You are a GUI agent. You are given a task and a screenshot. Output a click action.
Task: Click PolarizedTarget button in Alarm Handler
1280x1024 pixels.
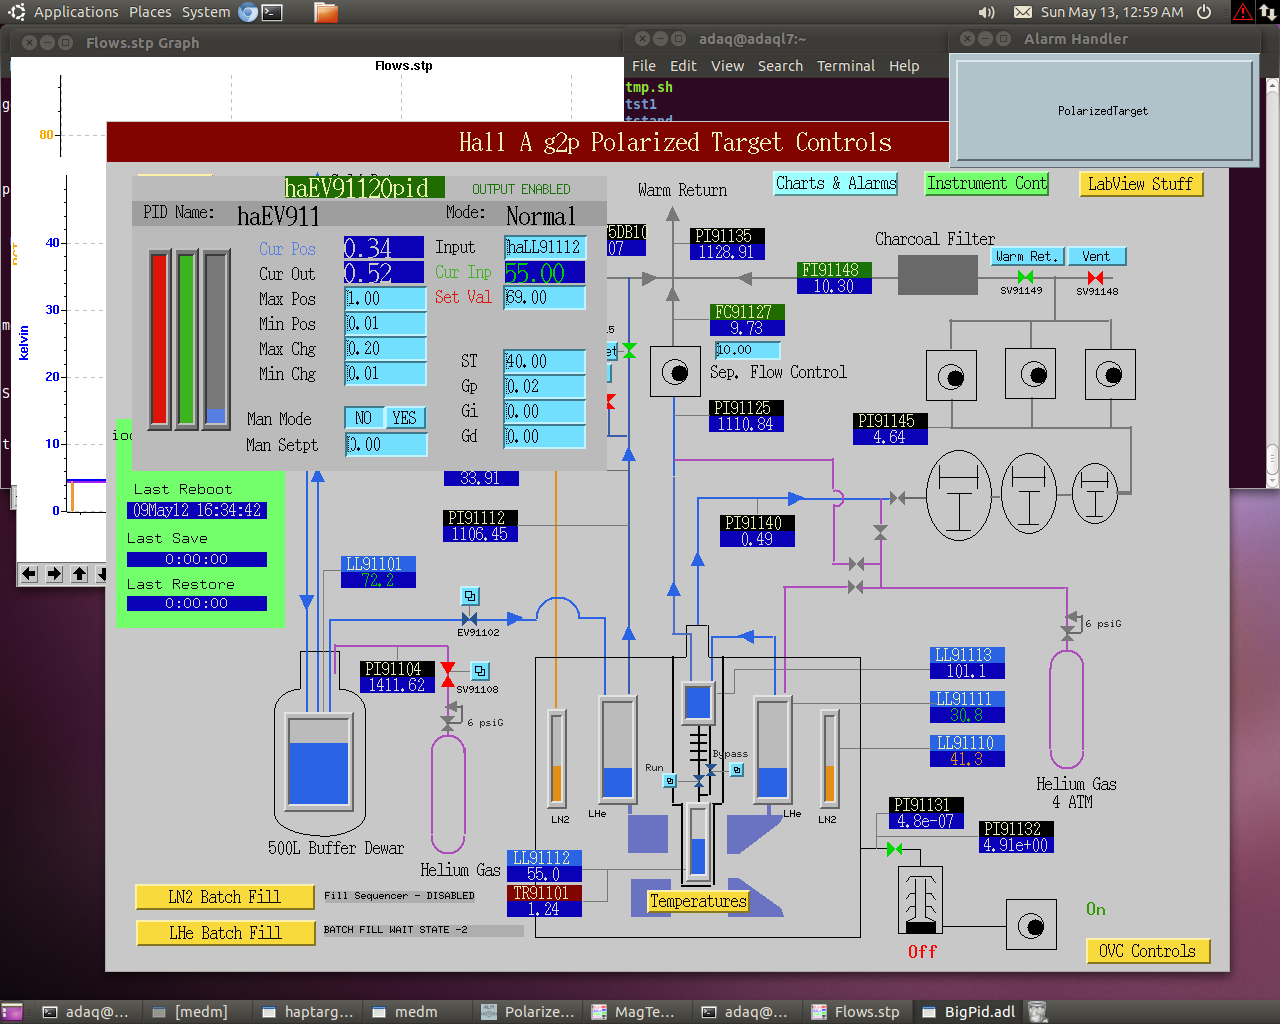[1103, 111]
